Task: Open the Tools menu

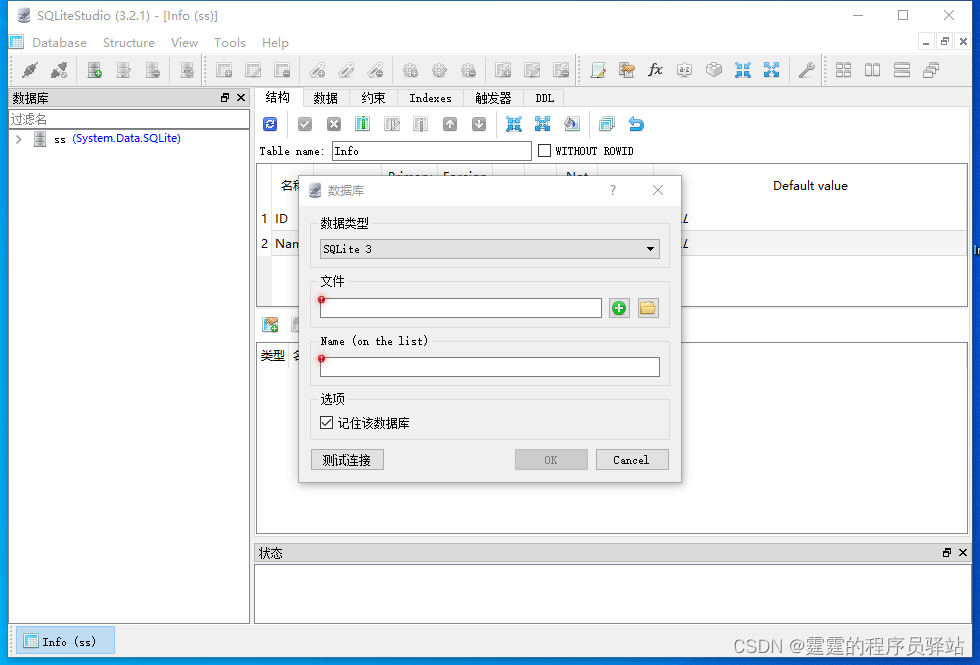Action: (229, 42)
